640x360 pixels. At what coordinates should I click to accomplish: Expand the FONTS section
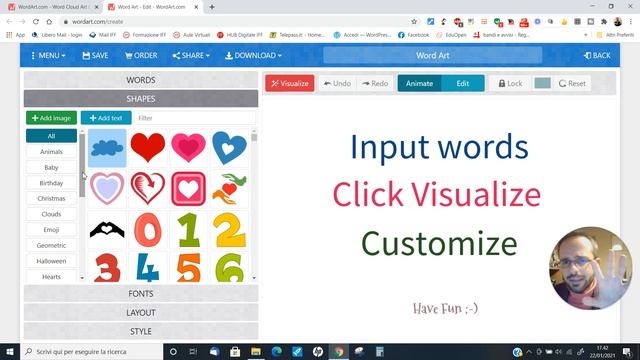pos(141,294)
